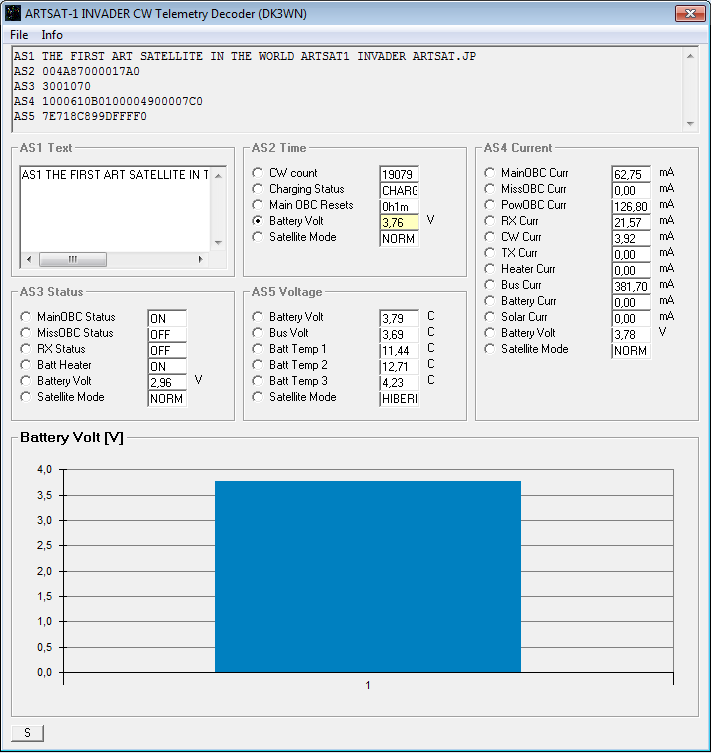Screen dimensions: 711x753
Task: Click the RX Curr 21,57 field
Action: point(631,222)
